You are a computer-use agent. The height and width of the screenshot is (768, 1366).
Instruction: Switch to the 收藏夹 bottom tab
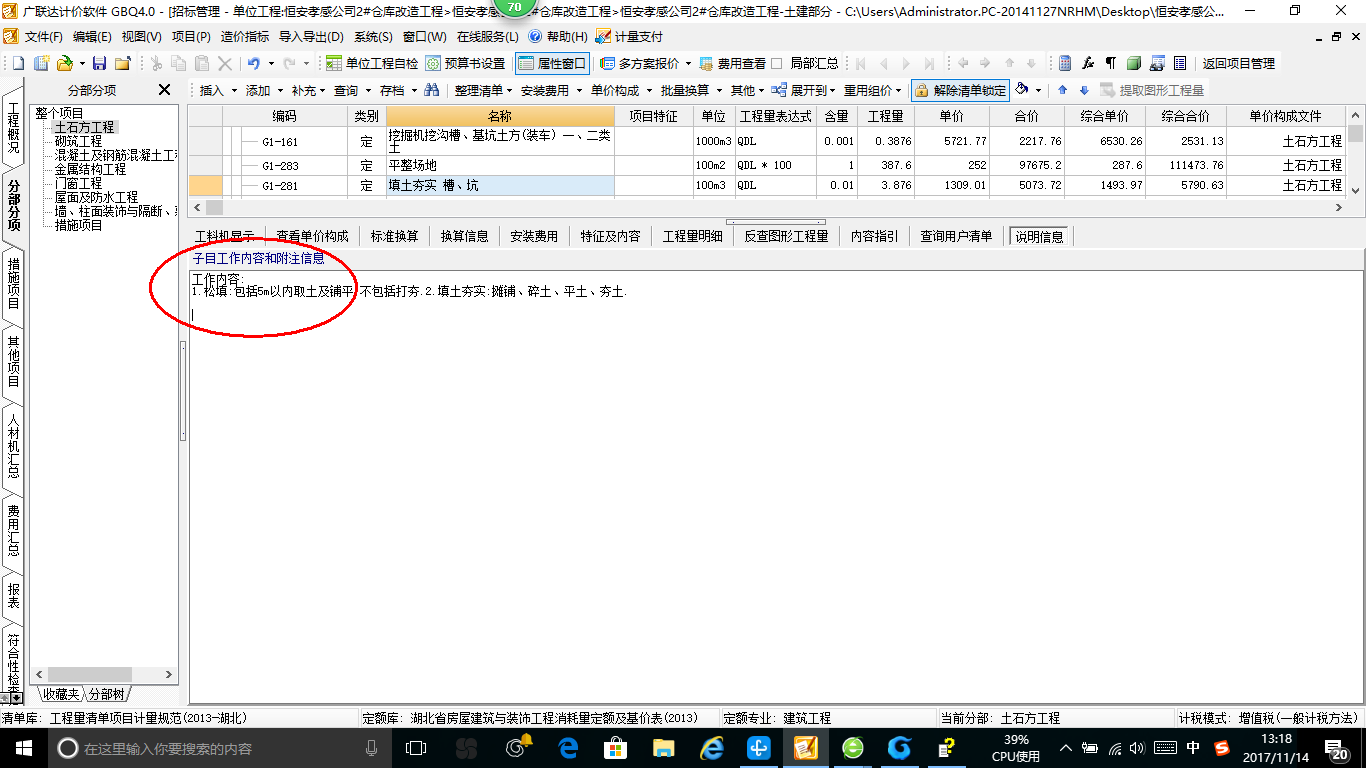pyautogui.click(x=60, y=694)
